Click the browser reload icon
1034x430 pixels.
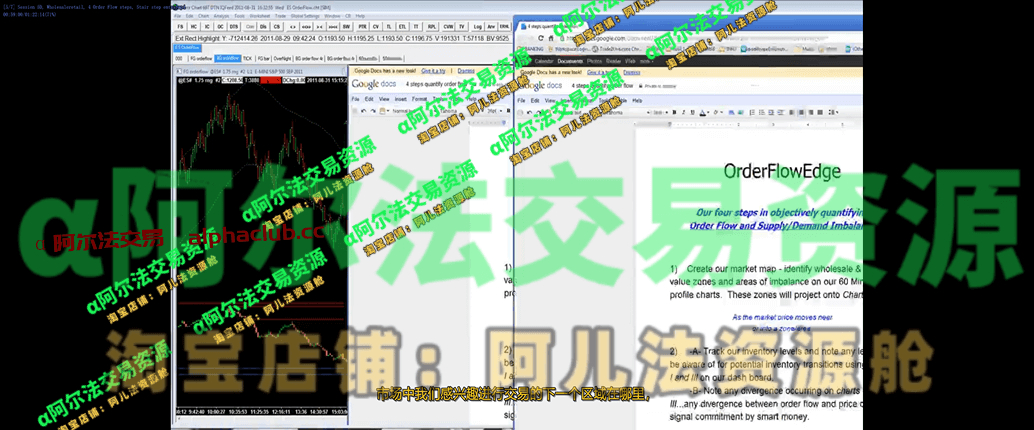(540, 36)
